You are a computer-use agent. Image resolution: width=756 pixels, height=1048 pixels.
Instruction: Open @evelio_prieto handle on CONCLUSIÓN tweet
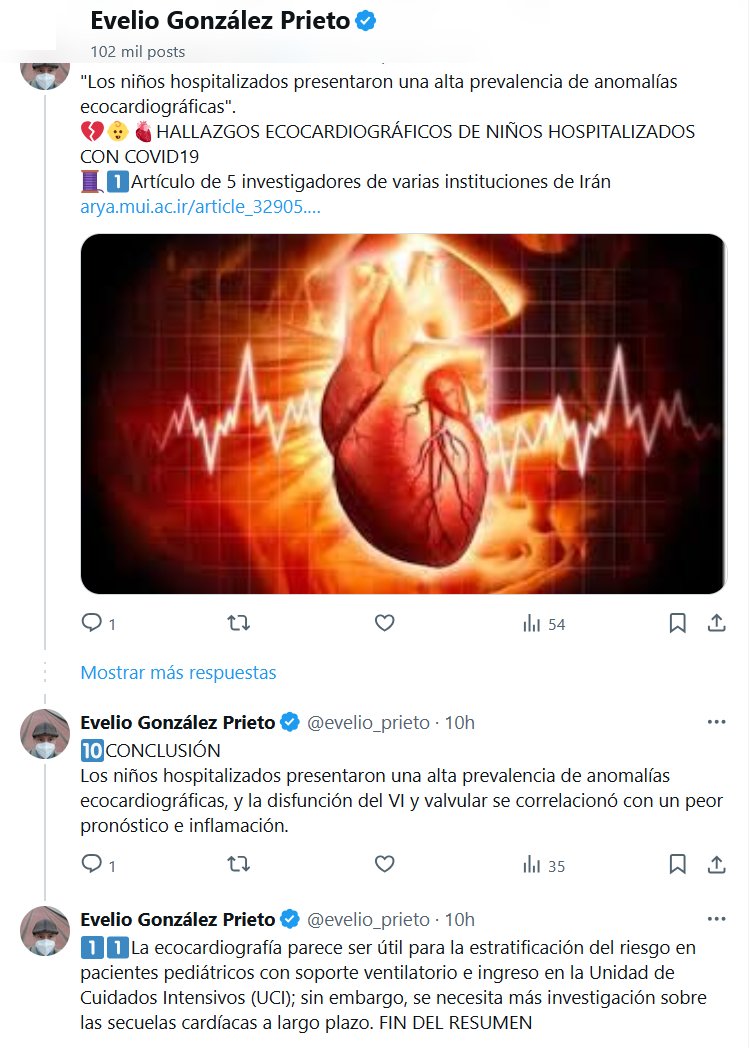pos(368,722)
